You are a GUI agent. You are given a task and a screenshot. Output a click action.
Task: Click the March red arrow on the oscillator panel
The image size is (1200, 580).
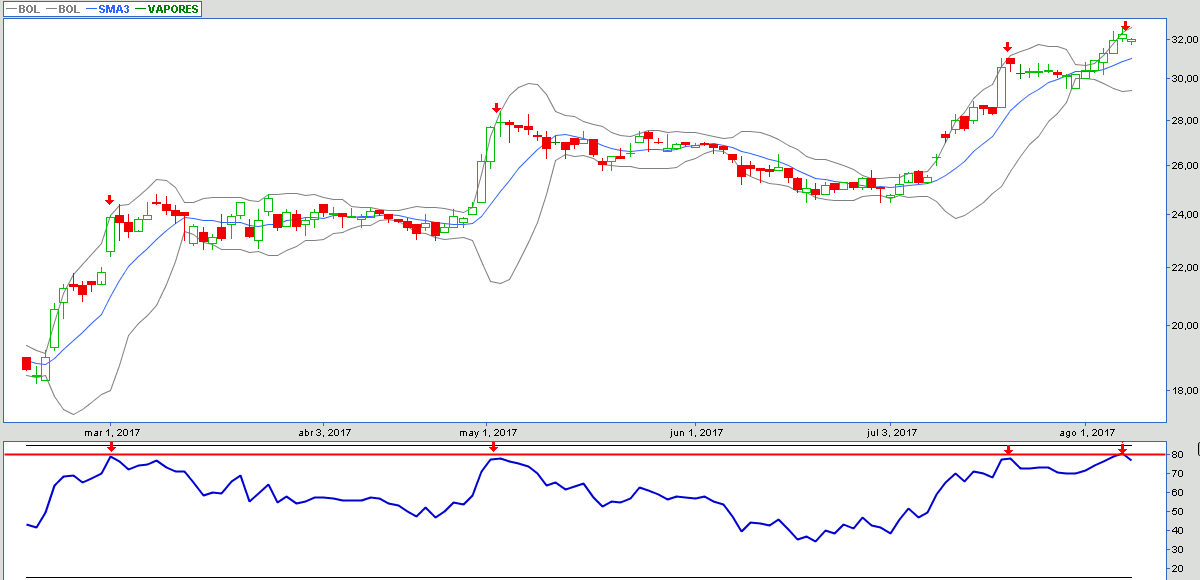[x=110, y=449]
